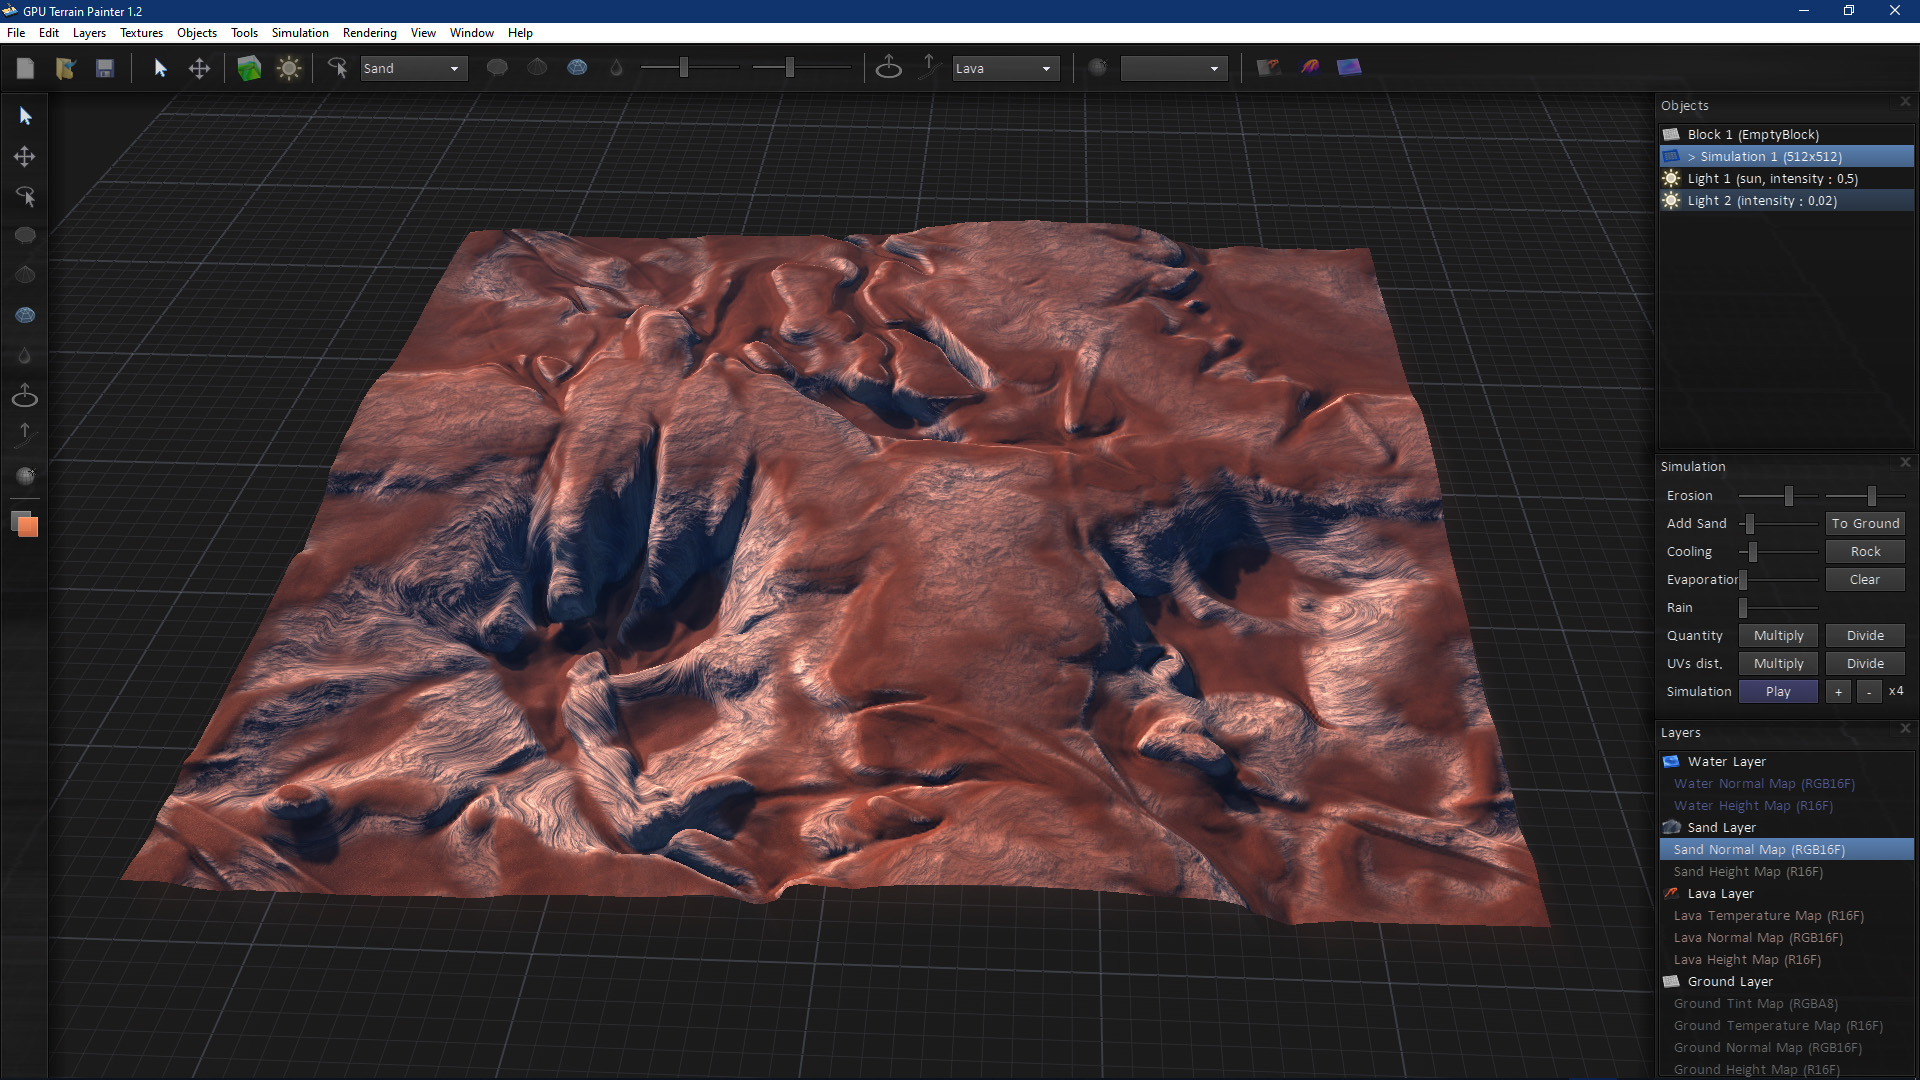Select the Move tool in left sidebar
The height and width of the screenshot is (1080, 1920).
(x=25, y=157)
